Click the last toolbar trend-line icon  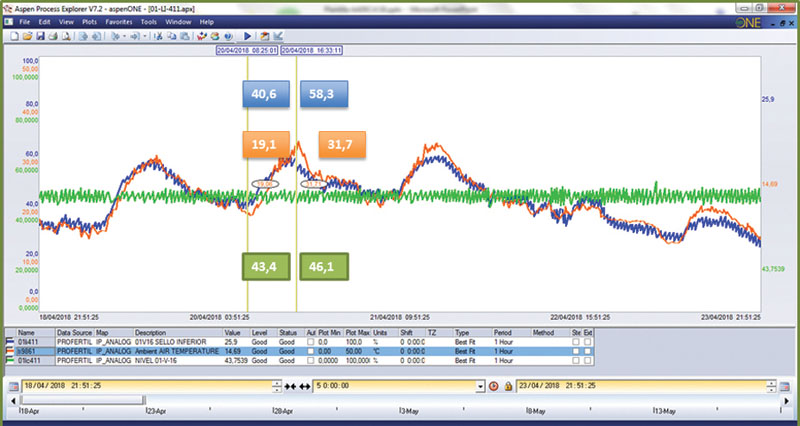coord(278,36)
